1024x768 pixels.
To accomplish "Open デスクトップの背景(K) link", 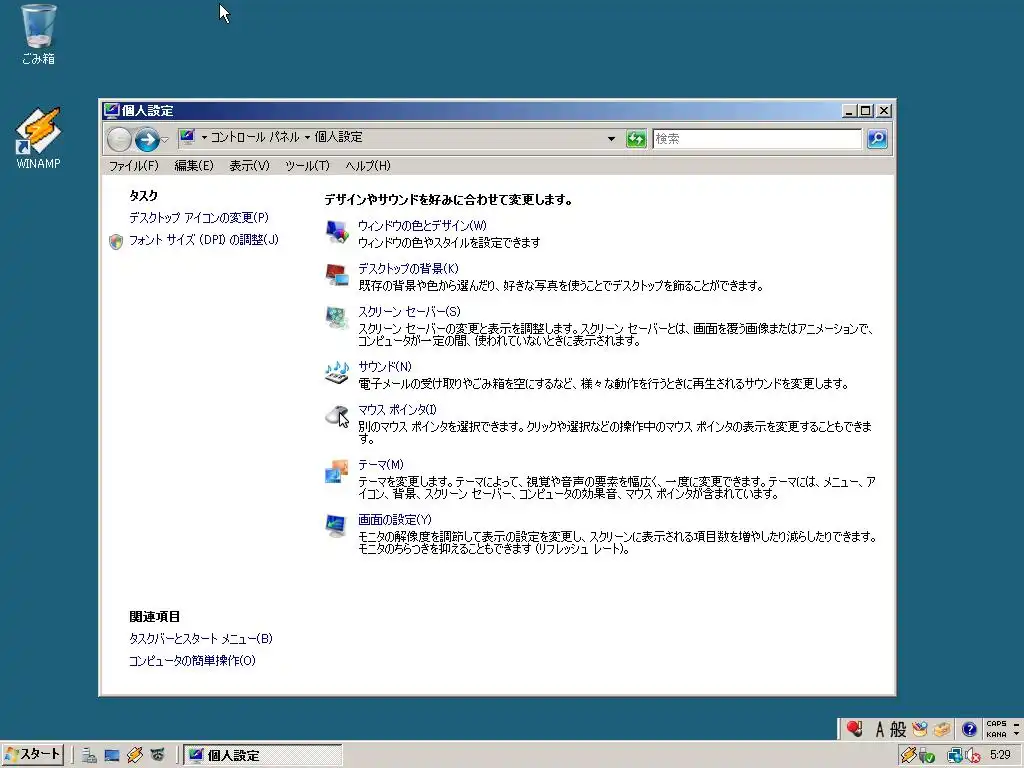I will (x=408, y=268).
